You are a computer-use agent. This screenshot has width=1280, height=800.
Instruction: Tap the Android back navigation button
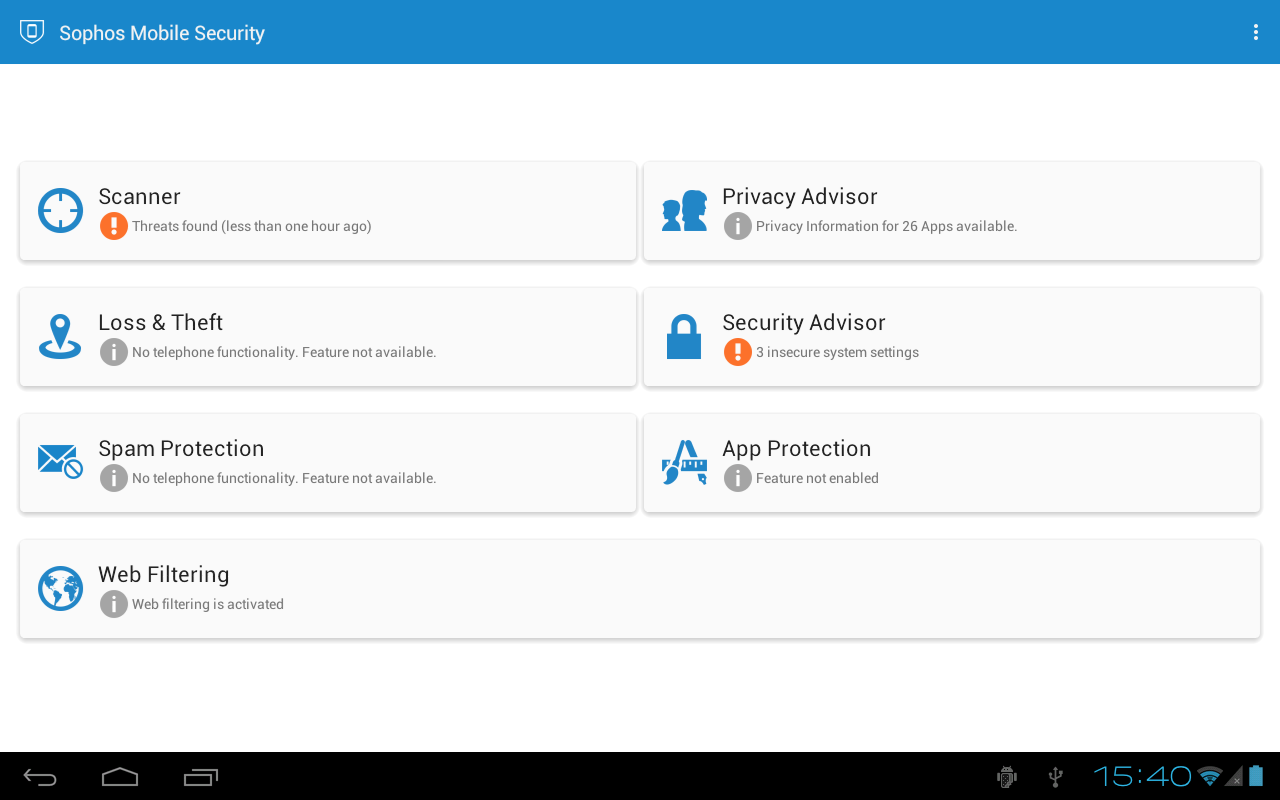pos(40,777)
